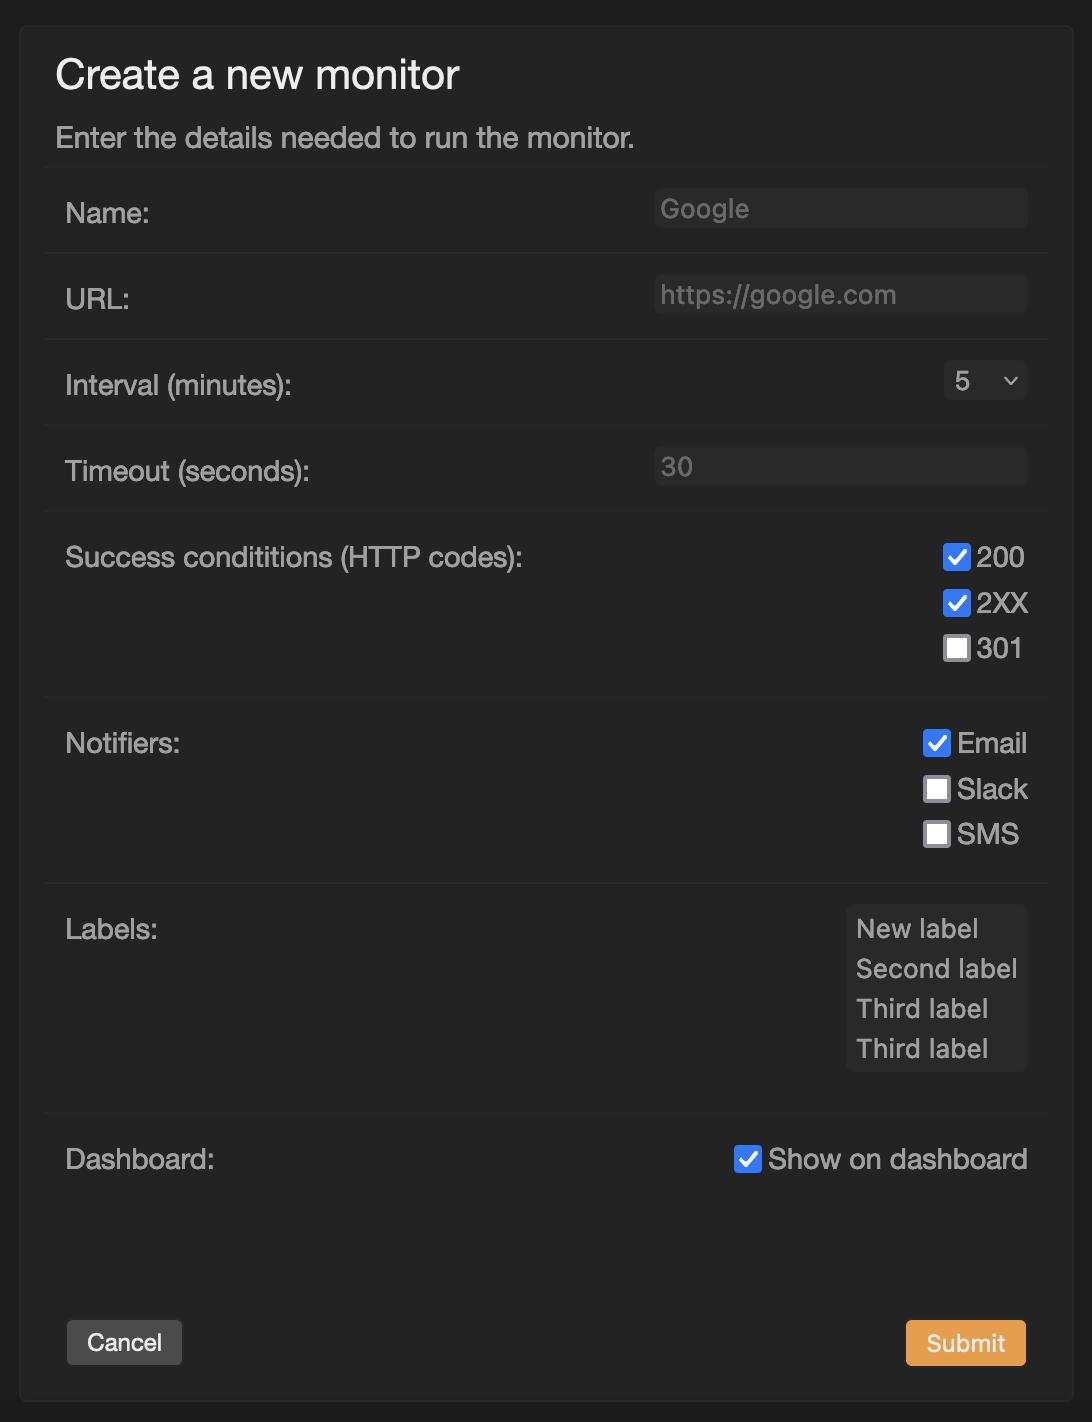Focus the URL input field

coord(840,294)
